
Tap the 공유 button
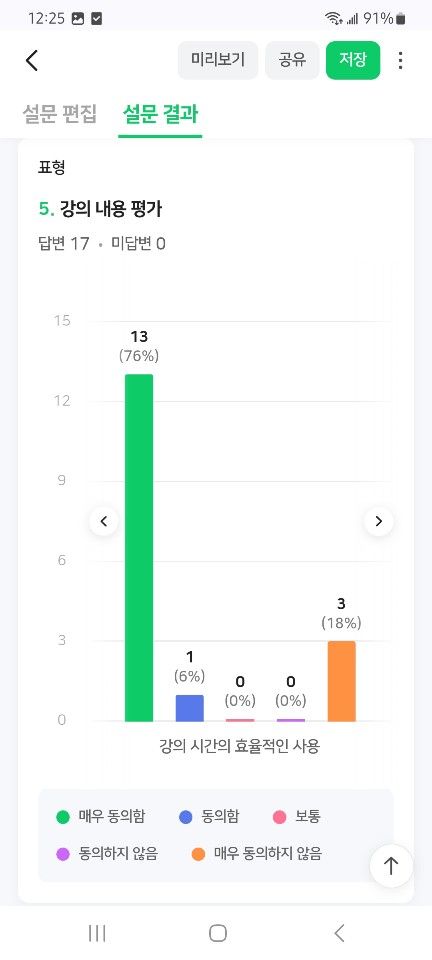click(x=292, y=60)
